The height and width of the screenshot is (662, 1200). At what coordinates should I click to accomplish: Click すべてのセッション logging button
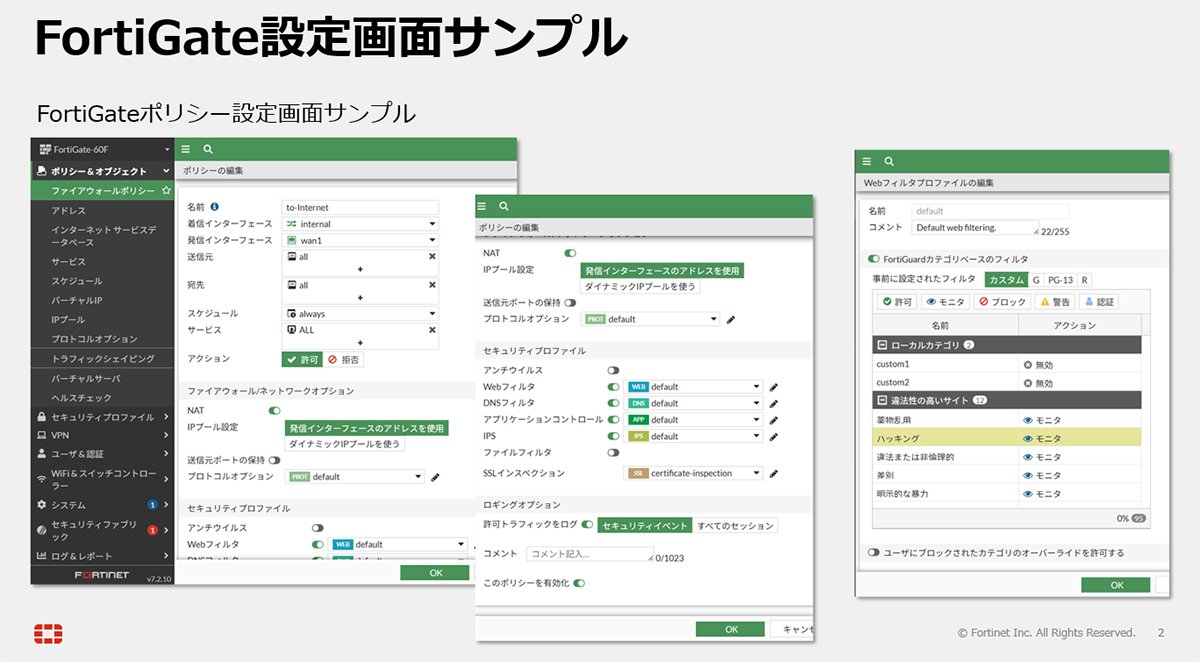736,524
